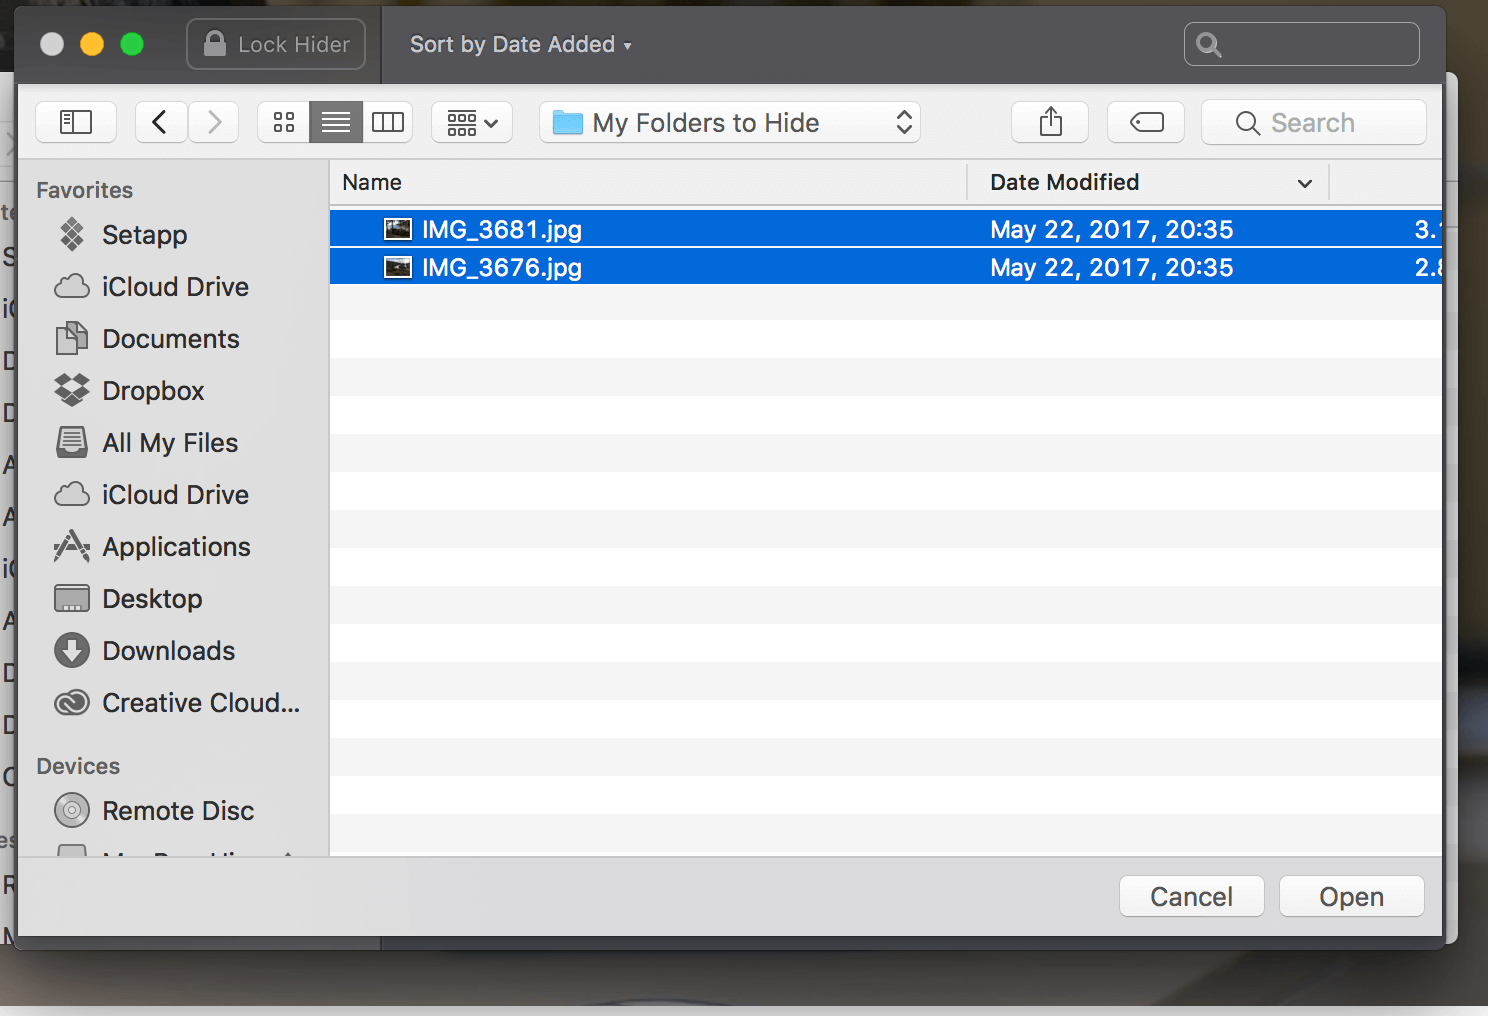Select the list view icon

[x=335, y=122]
